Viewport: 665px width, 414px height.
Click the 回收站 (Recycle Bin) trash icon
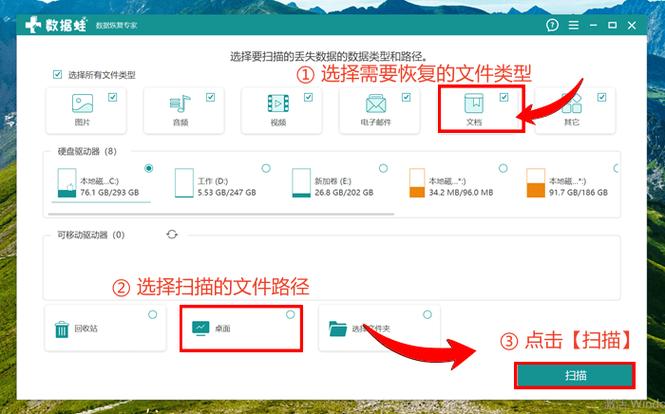[62, 329]
